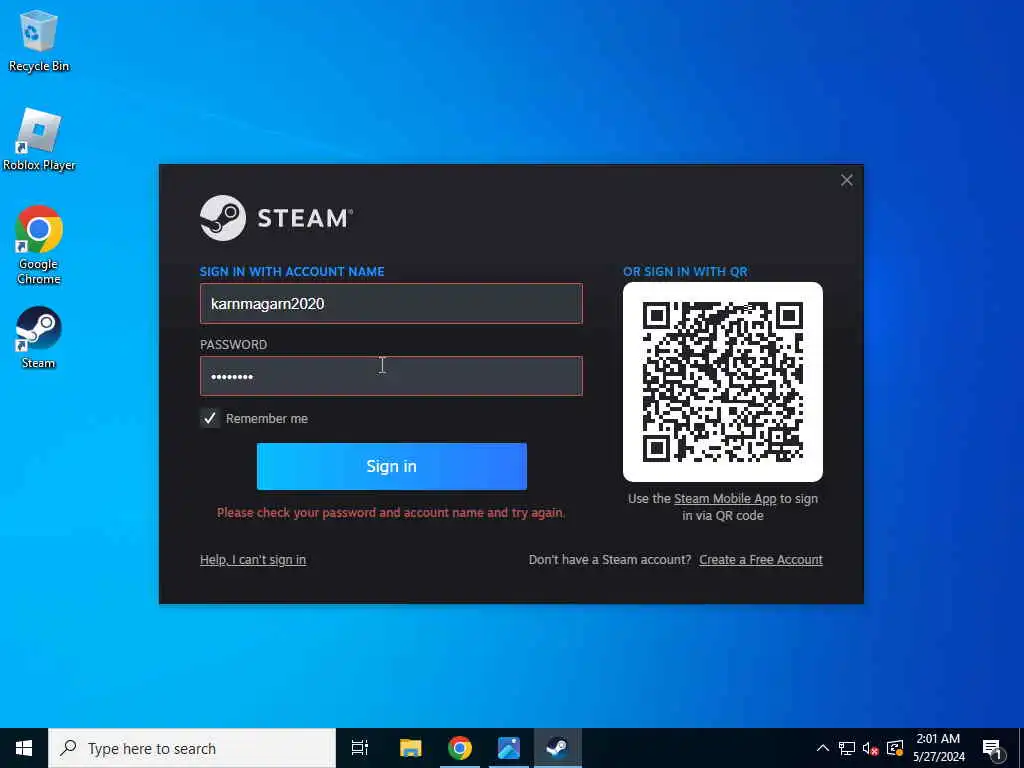The width and height of the screenshot is (1024, 768).
Task: Open the clock showing 2:01 AM
Action: [x=938, y=748]
